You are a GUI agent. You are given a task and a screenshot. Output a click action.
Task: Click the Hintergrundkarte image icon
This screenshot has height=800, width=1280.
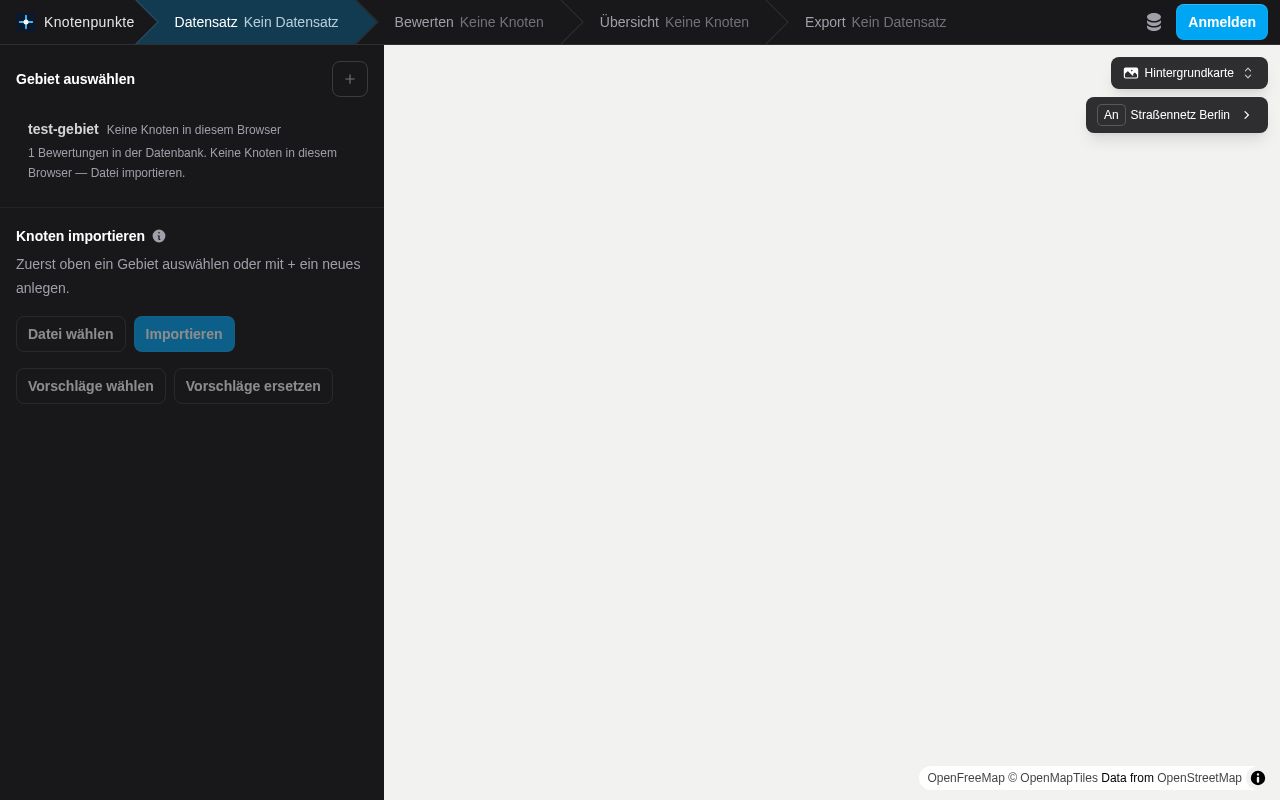[x=1131, y=73]
